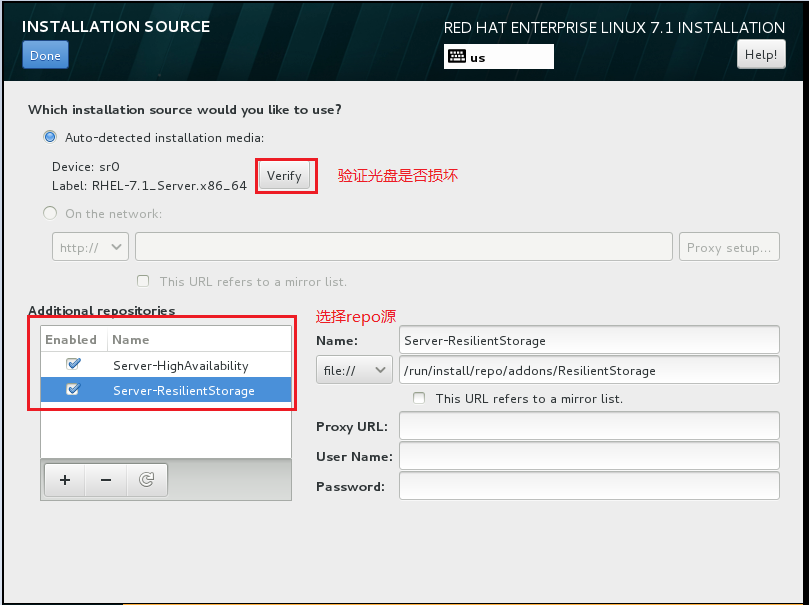
Task: Click the remove repository minus icon
Action: click(x=106, y=480)
